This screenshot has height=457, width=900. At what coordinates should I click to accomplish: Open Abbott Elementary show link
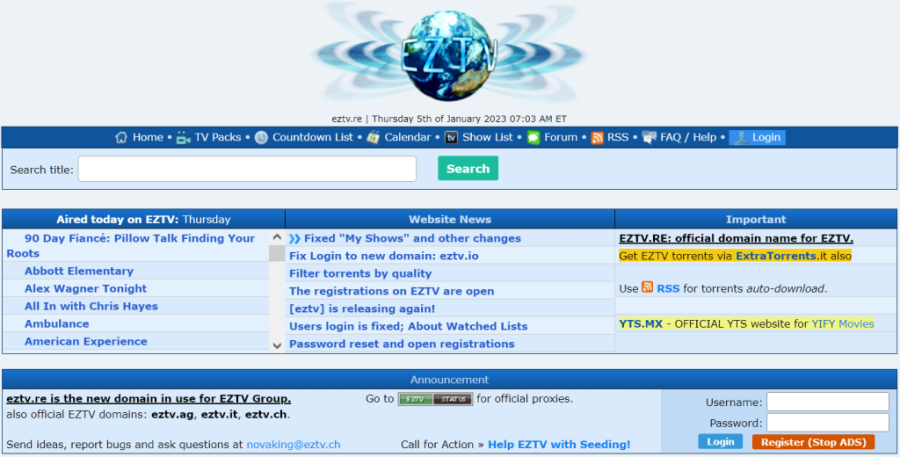pyautogui.click(x=79, y=271)
